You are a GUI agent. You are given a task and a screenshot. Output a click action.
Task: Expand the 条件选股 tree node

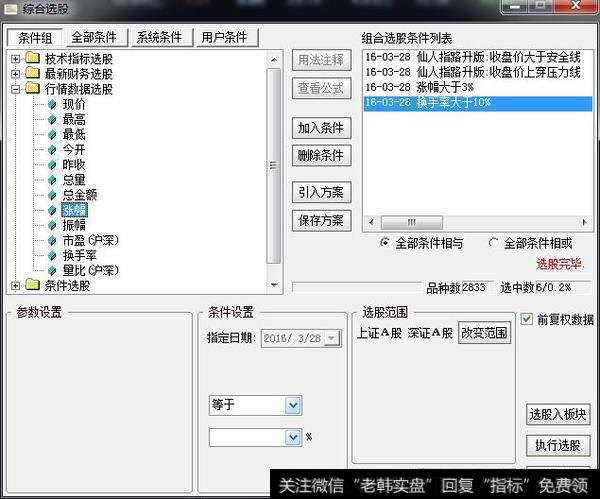click(15, 285)
